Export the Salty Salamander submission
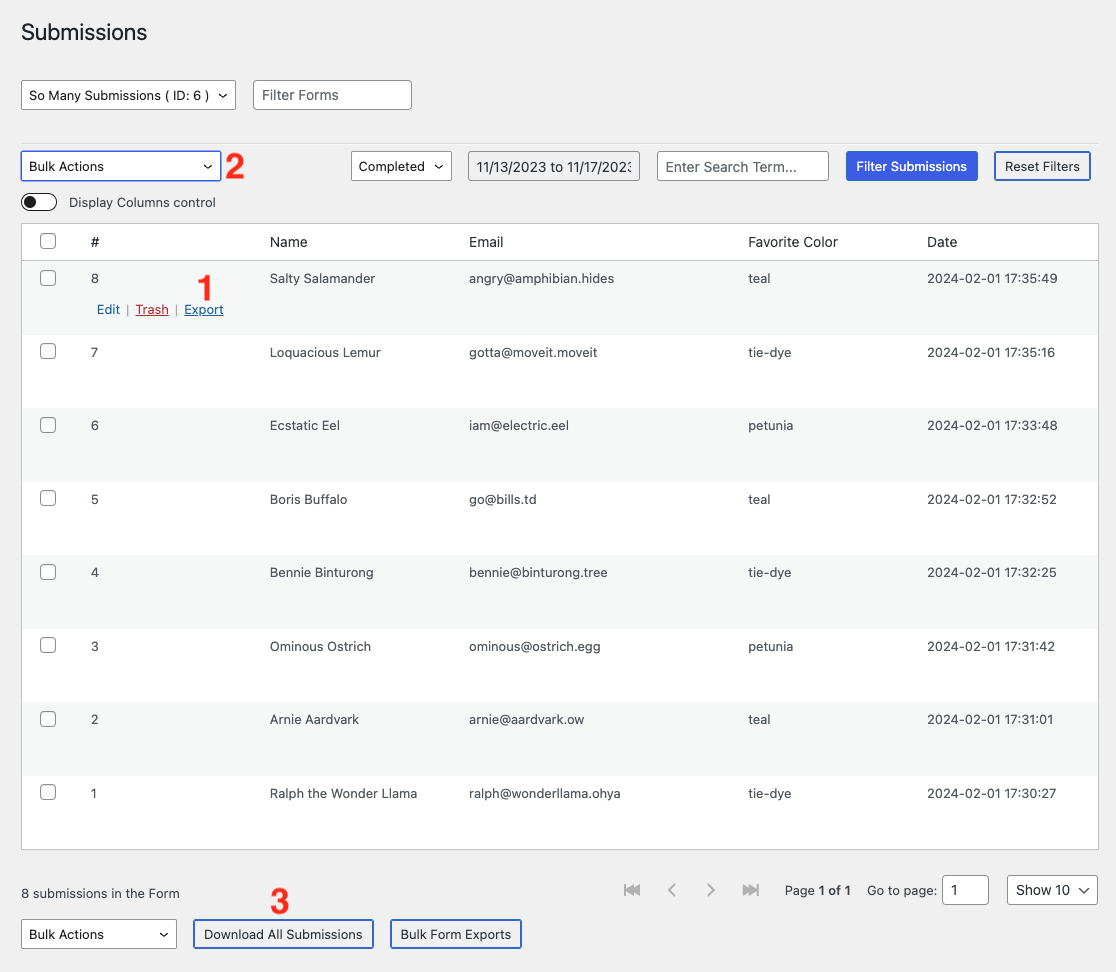 click(x=203, y=309)
